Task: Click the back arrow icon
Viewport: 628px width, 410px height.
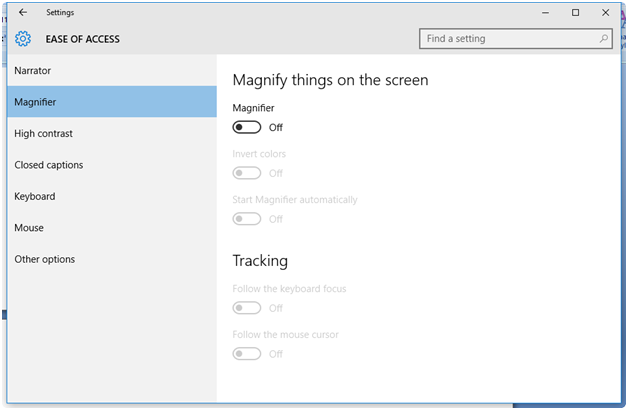Action: click(x=23, y=13)
